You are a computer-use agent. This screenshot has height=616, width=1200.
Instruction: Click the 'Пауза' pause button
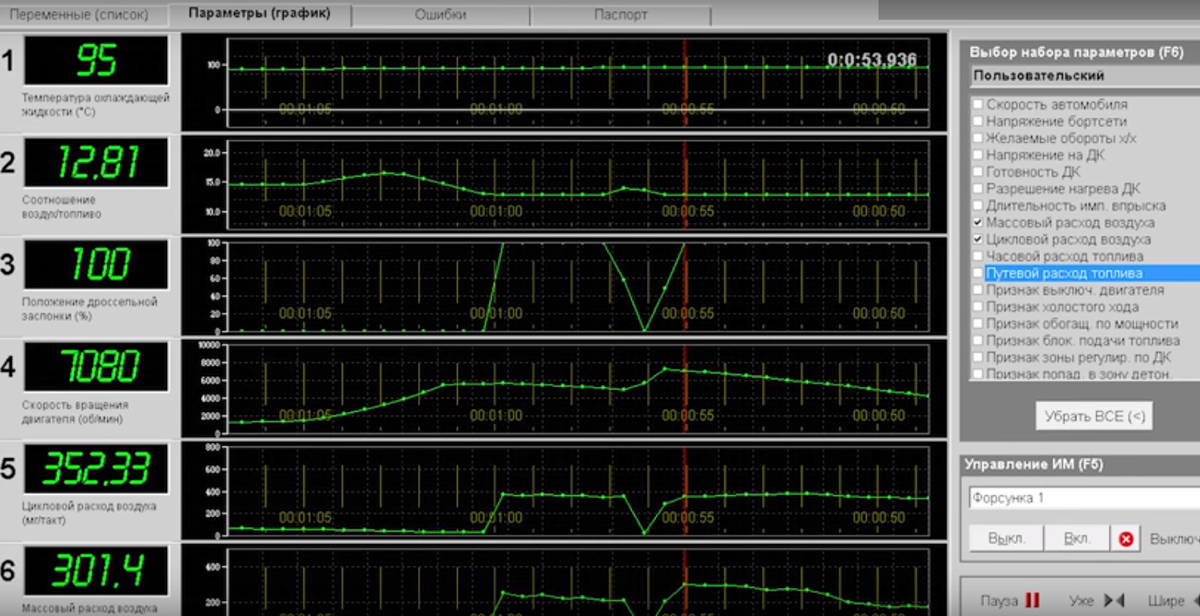point(1009,601)
